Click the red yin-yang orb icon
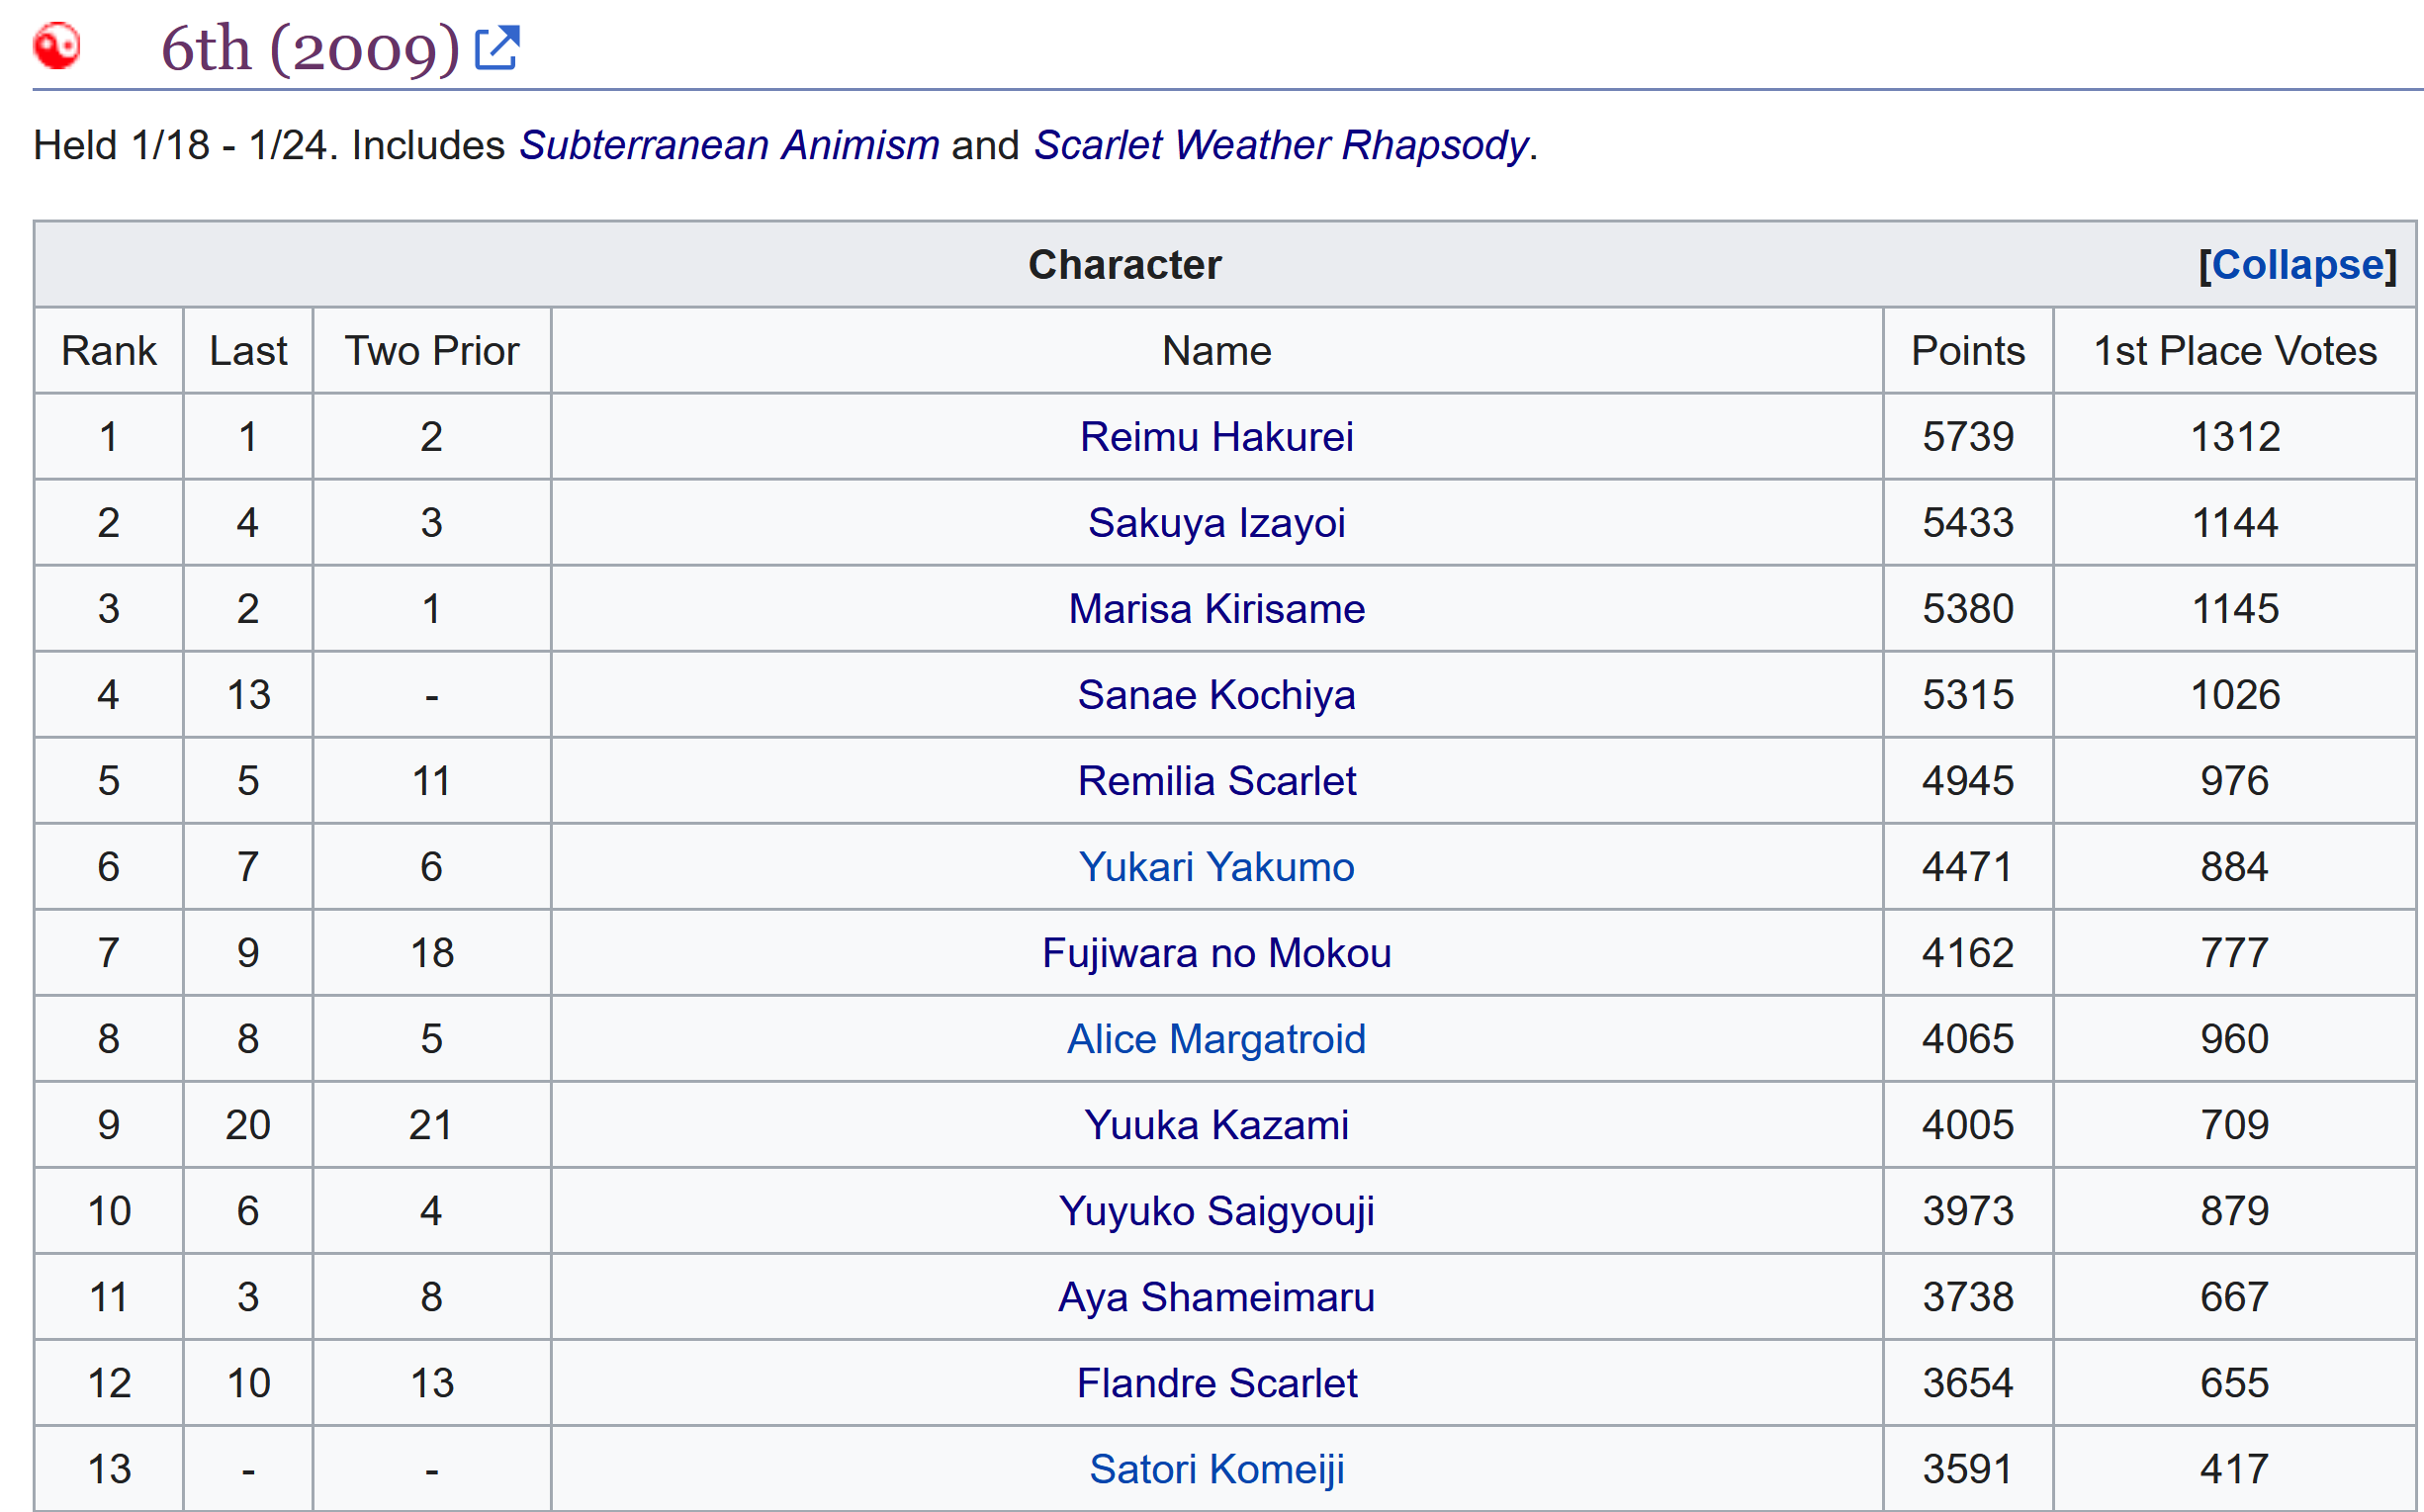Screen dimensions: 2424x1512 click(56, 46)
